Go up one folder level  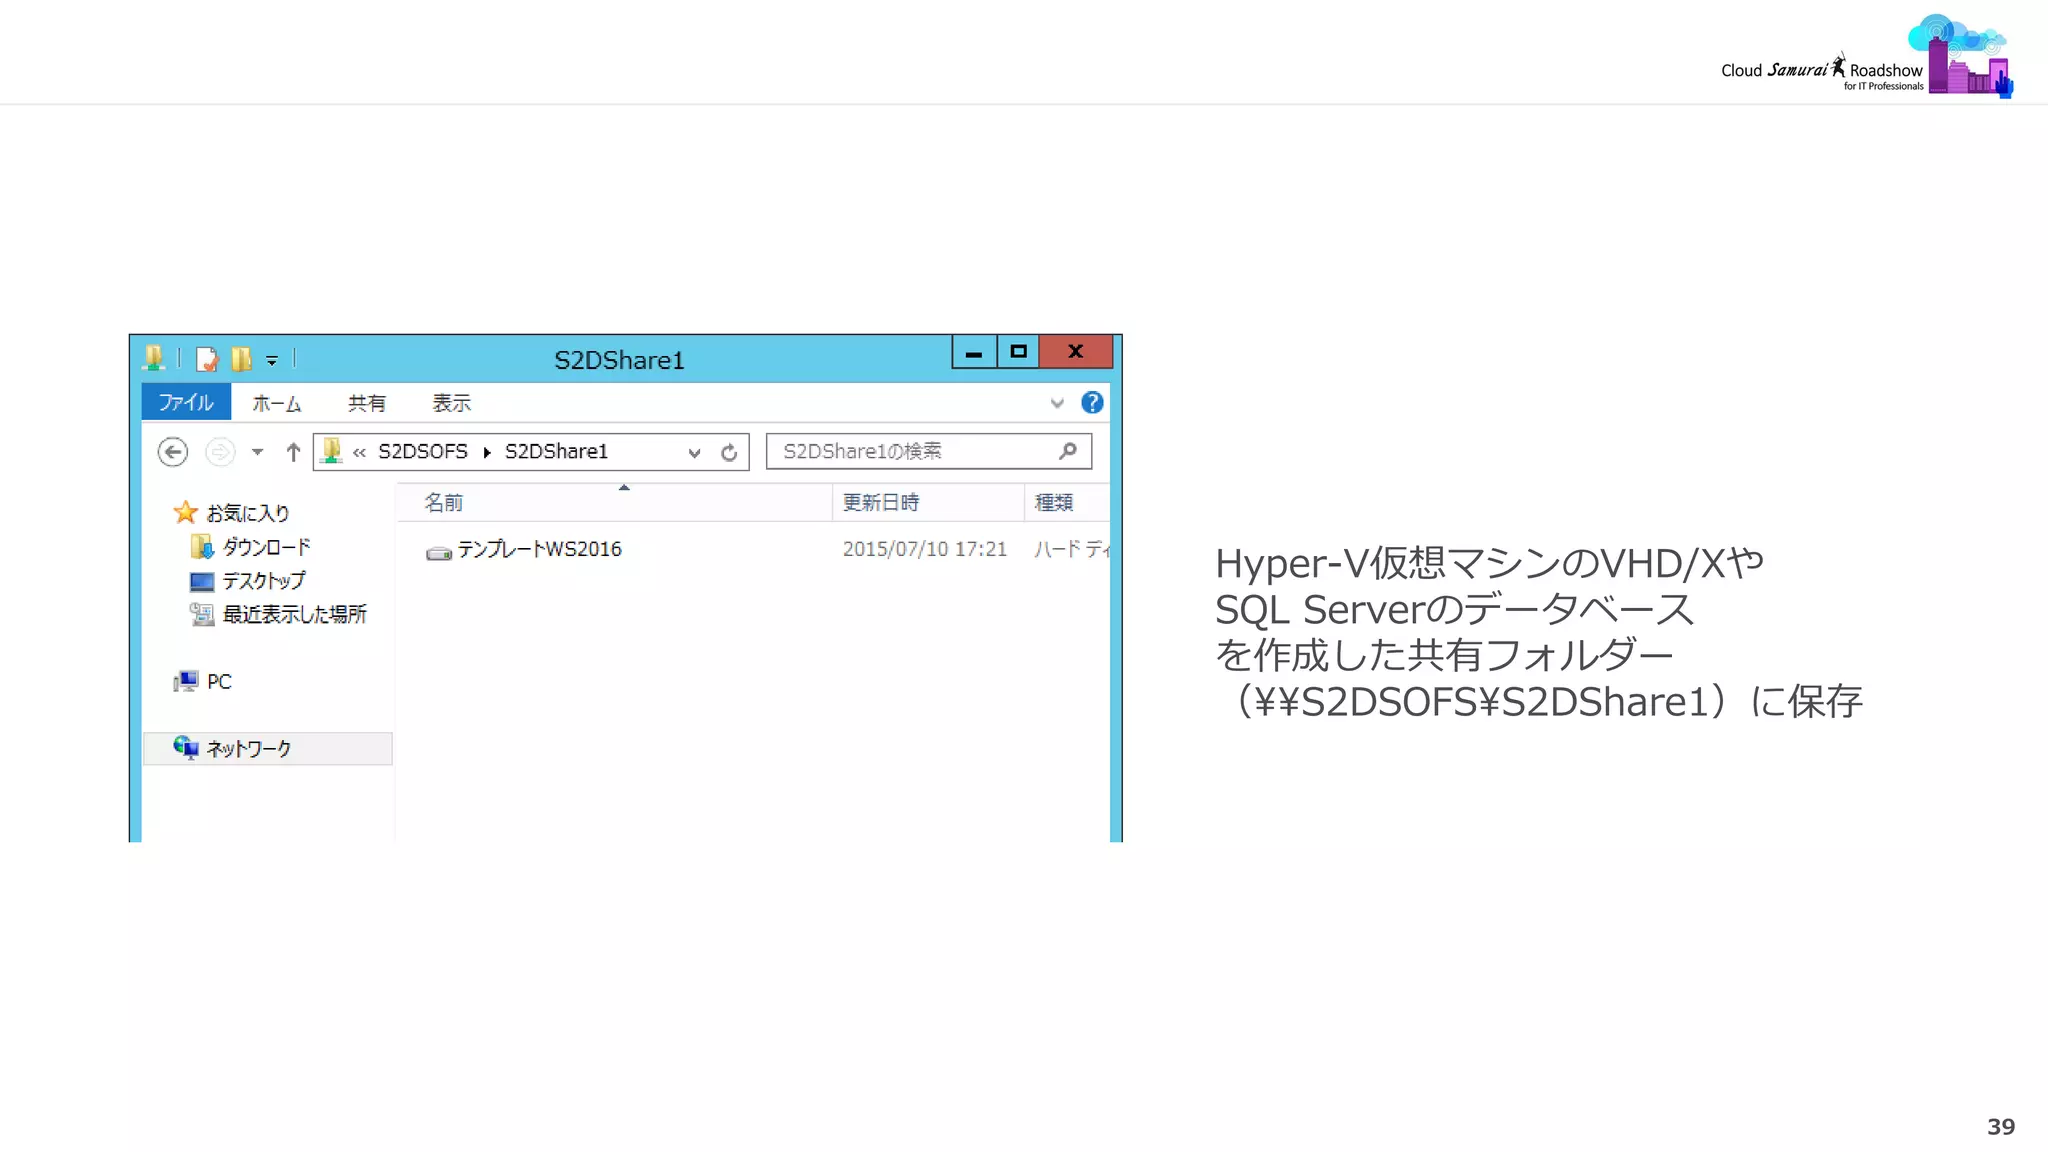click(x=293, y=452)
